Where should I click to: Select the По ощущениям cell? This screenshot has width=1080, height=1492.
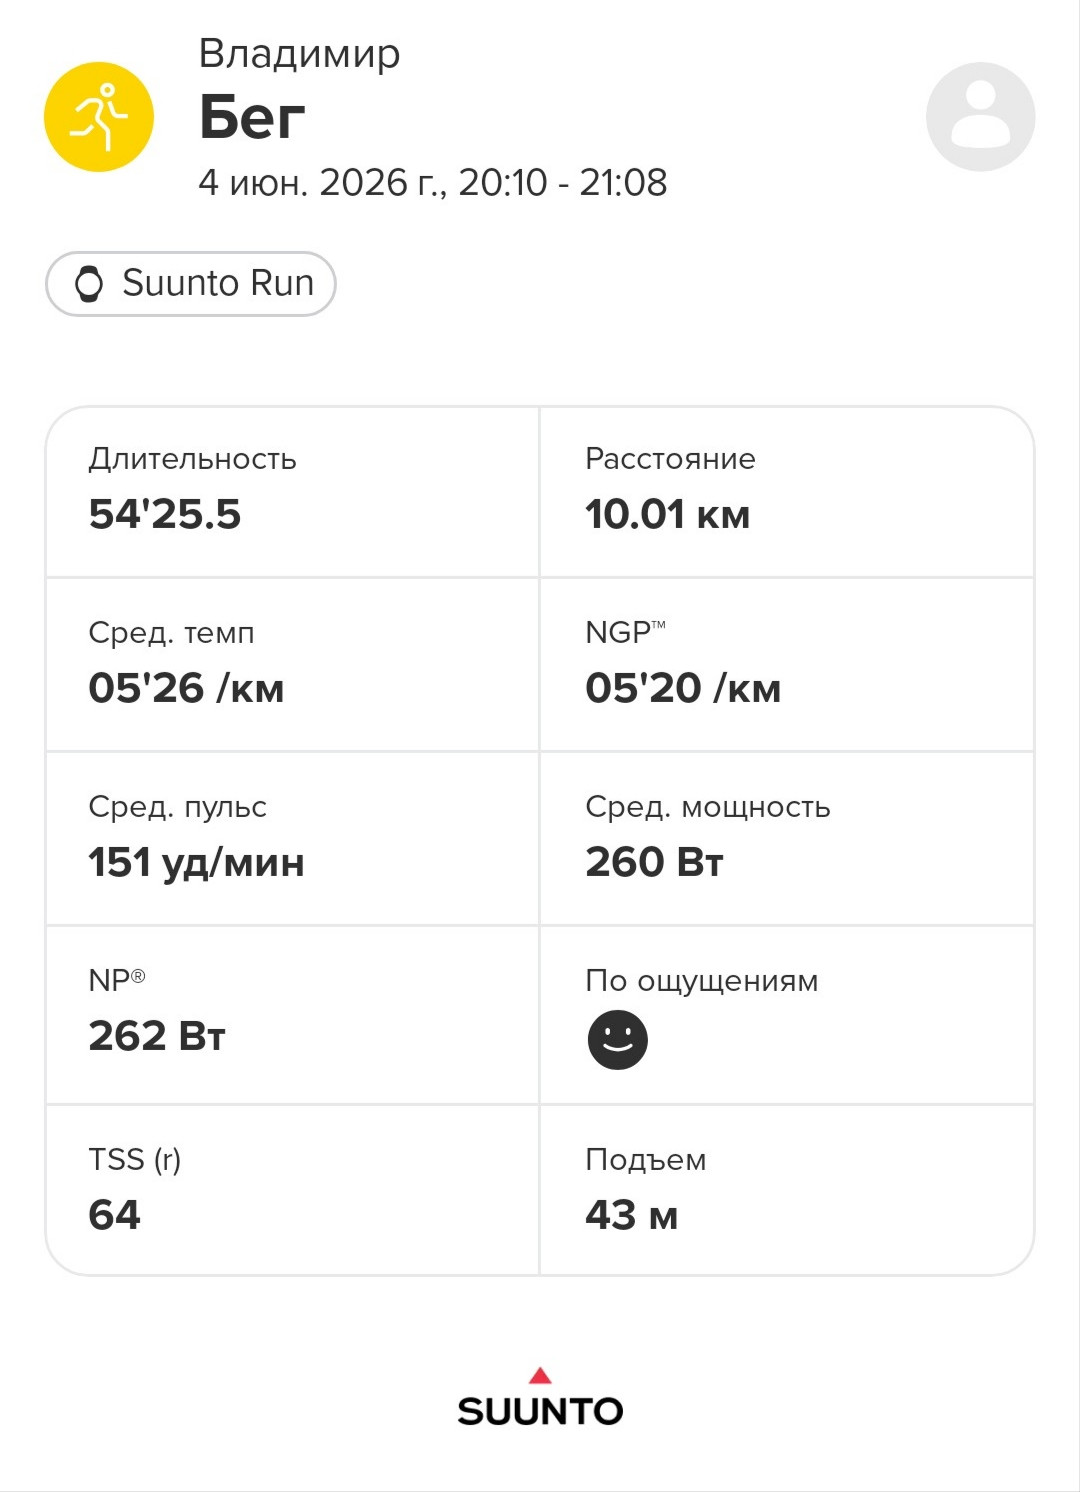[x=787, y=1015]
